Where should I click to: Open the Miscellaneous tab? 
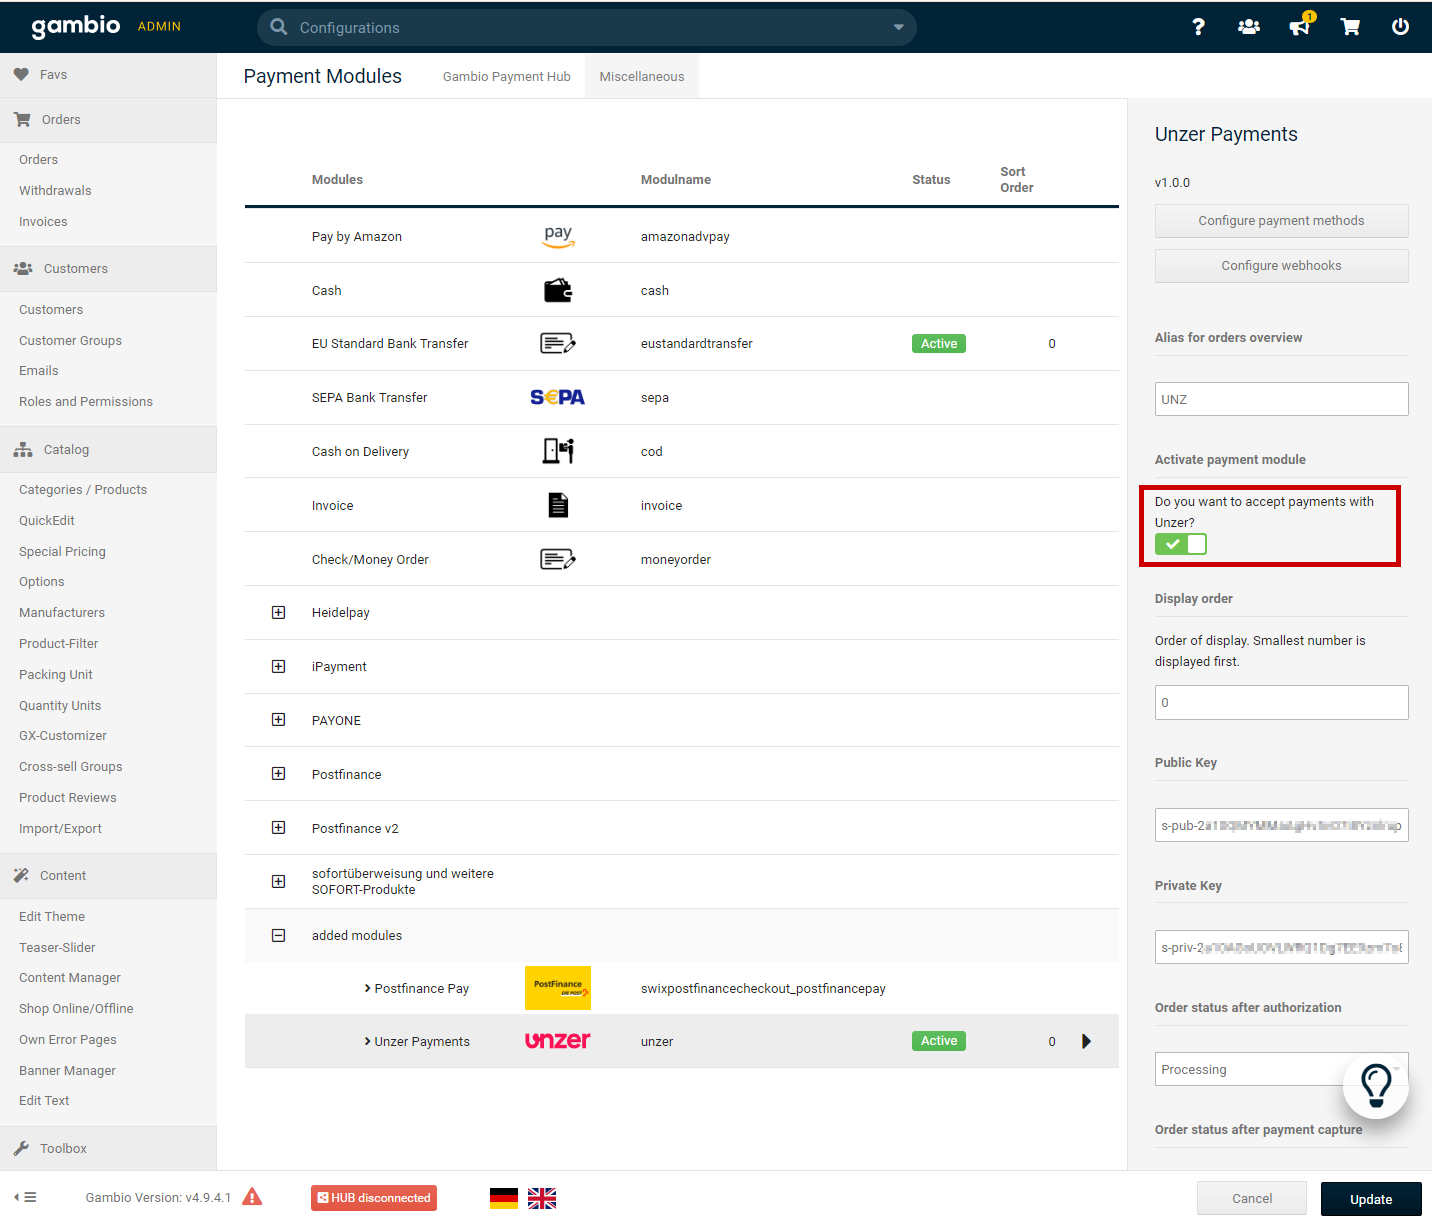[x=642, y=76]
